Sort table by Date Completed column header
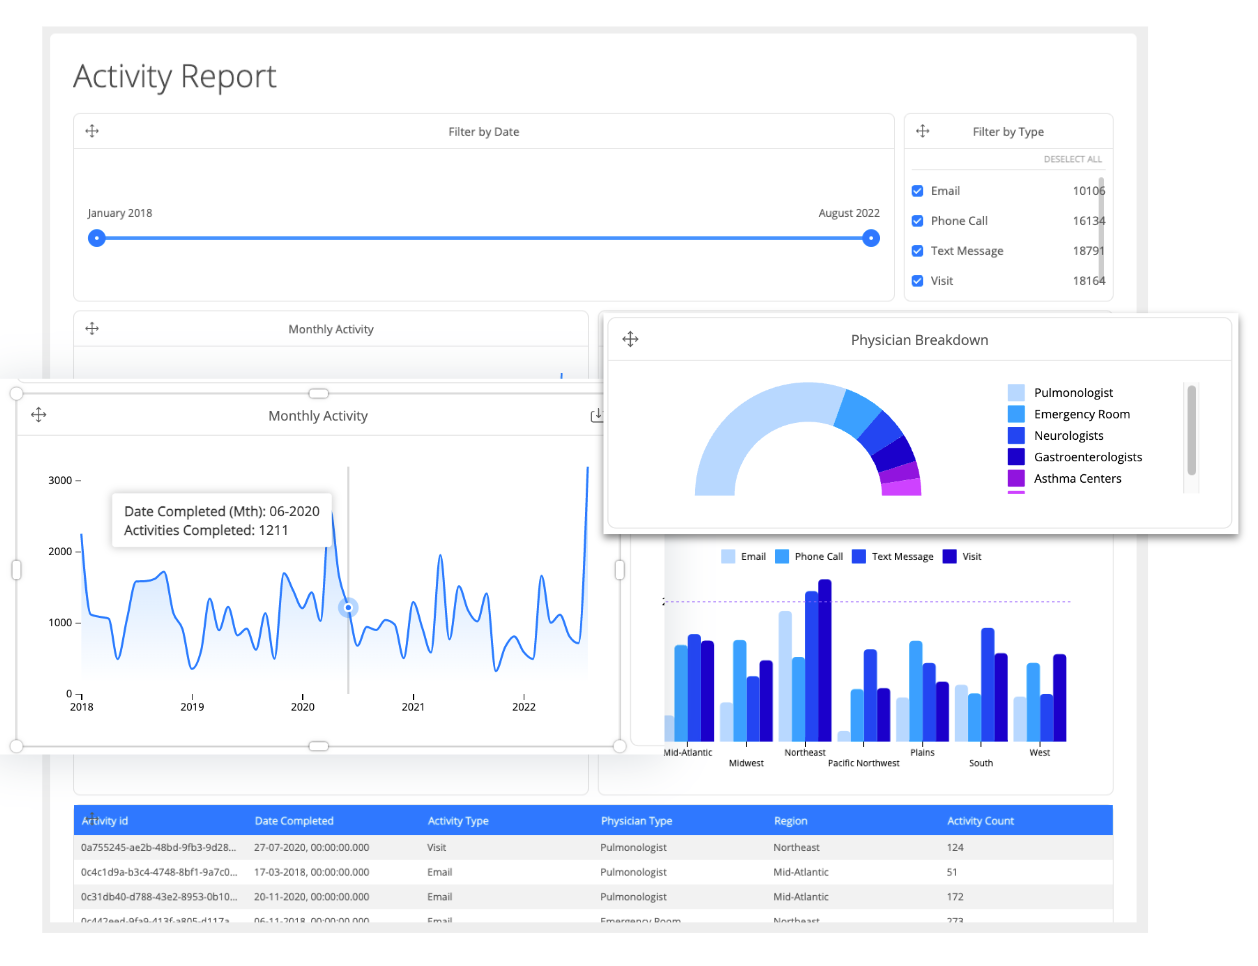This screenshot has height=966, width=1258. pyautogui.click(x=294, y=821)
